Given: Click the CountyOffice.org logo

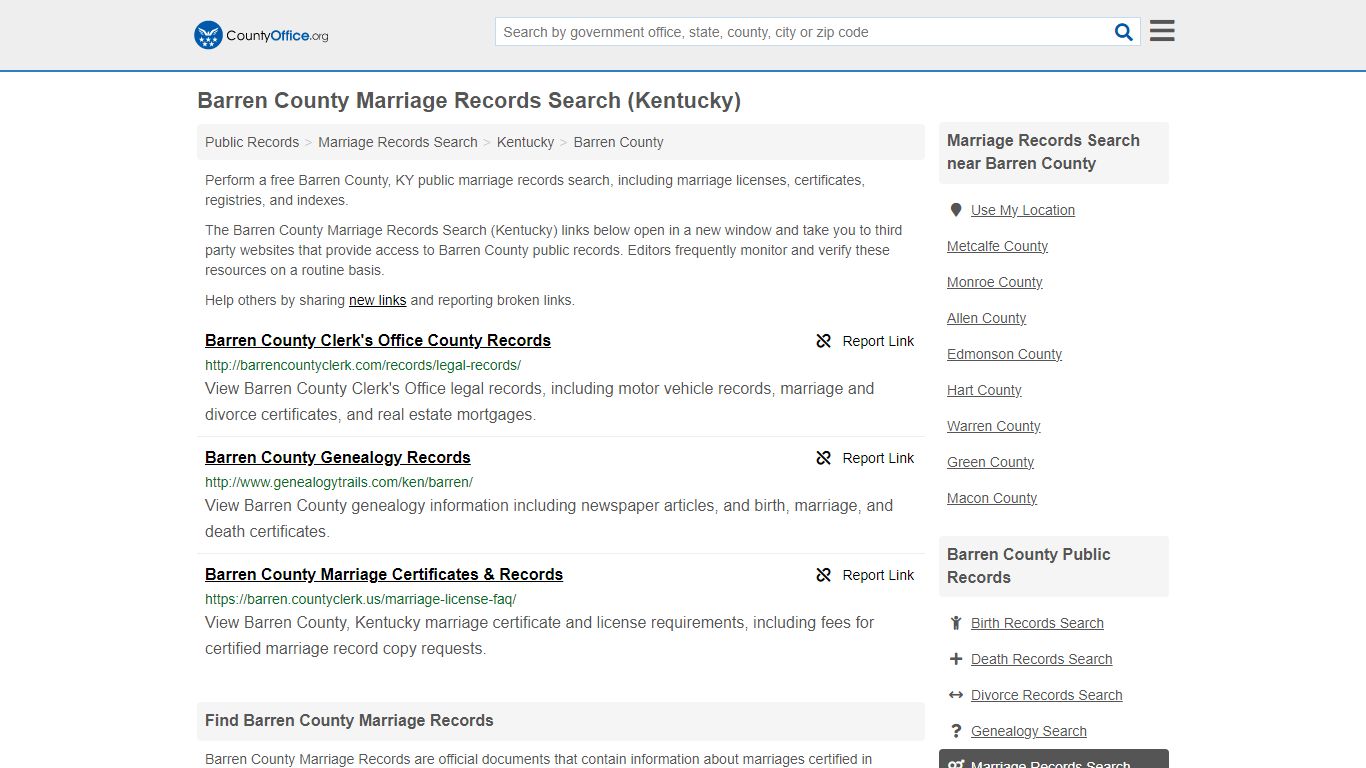Looking at the screenshot, I should [261, 35].
